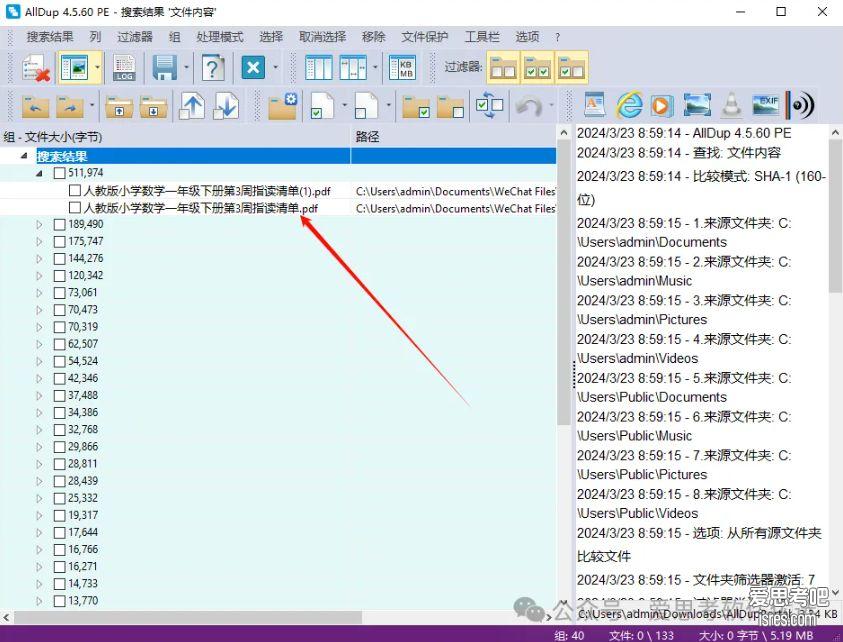Open with the Internet Explorer icon
Screen dimensions: 843x642
pos(628,105)
